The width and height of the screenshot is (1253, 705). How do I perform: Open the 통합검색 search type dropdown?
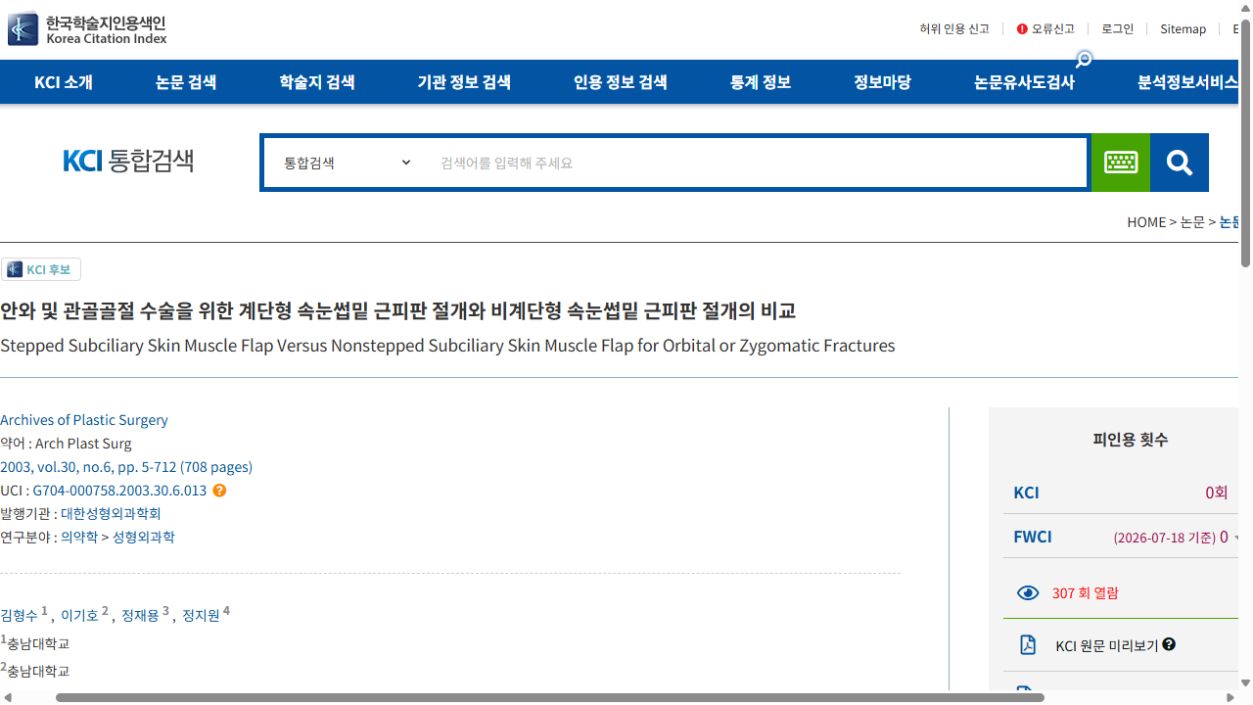(347, 163)
